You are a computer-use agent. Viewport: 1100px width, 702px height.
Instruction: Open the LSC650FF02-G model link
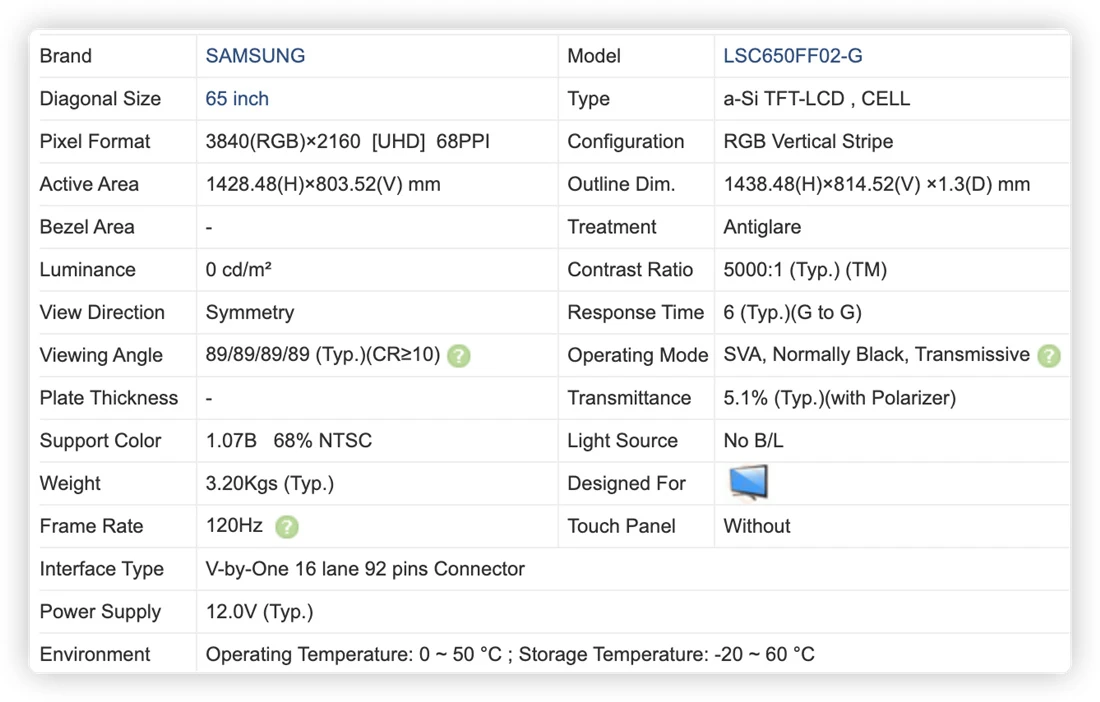[793, 56]
